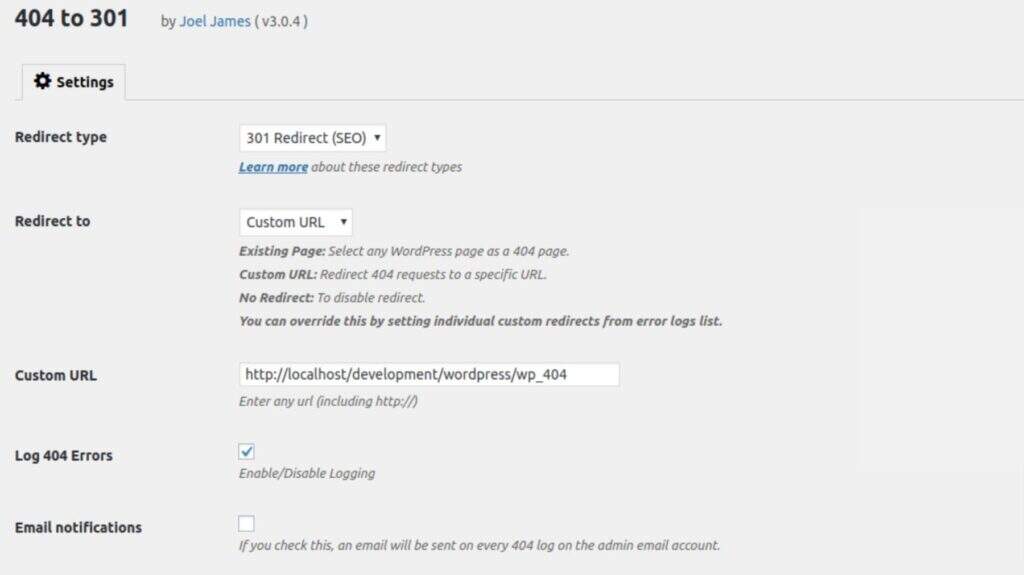Follow the Learn more link
The image size is (1024, 575).
pyautogui.click(x=273, y=167)
